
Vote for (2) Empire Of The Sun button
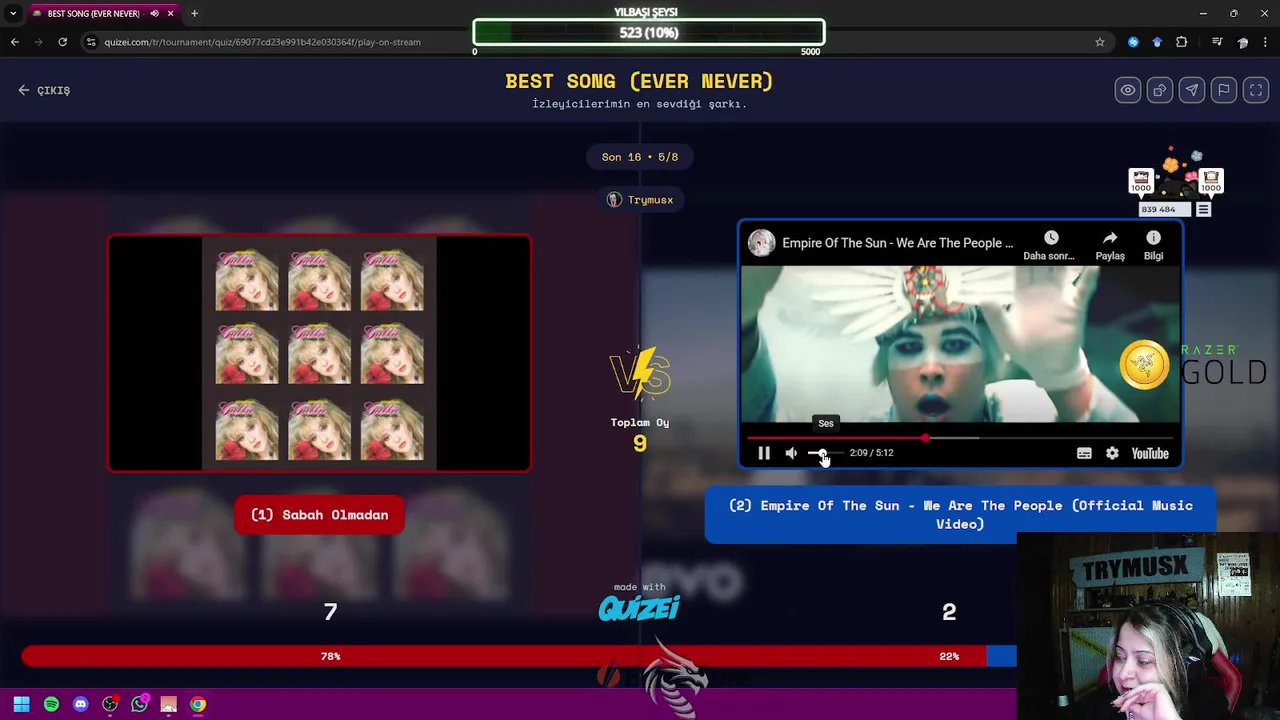pyautogui.click(x=960, y=514)
